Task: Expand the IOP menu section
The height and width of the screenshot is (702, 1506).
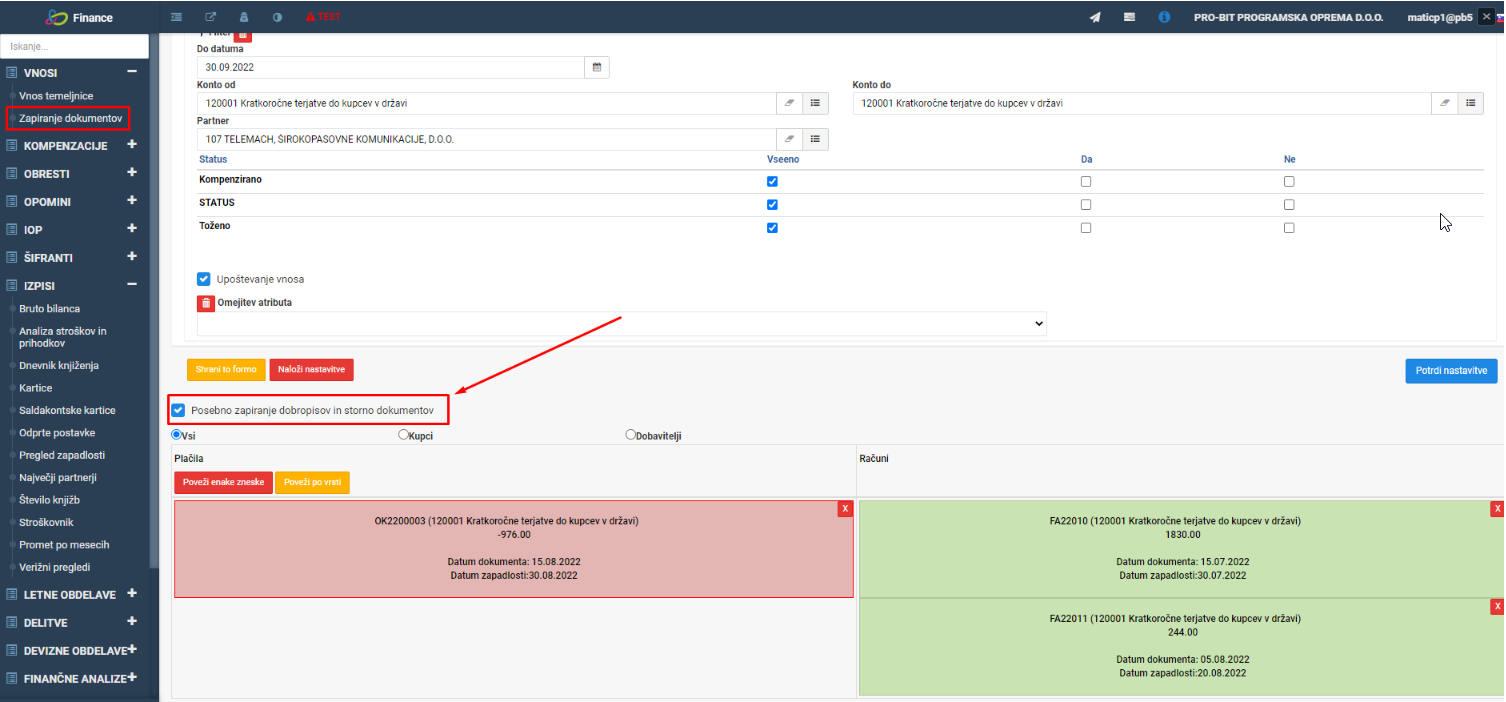Action: 131,229
